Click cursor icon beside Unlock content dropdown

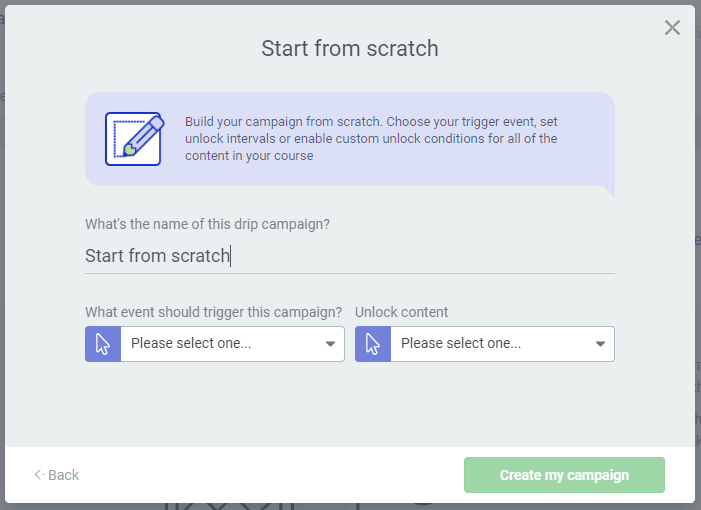373,344
